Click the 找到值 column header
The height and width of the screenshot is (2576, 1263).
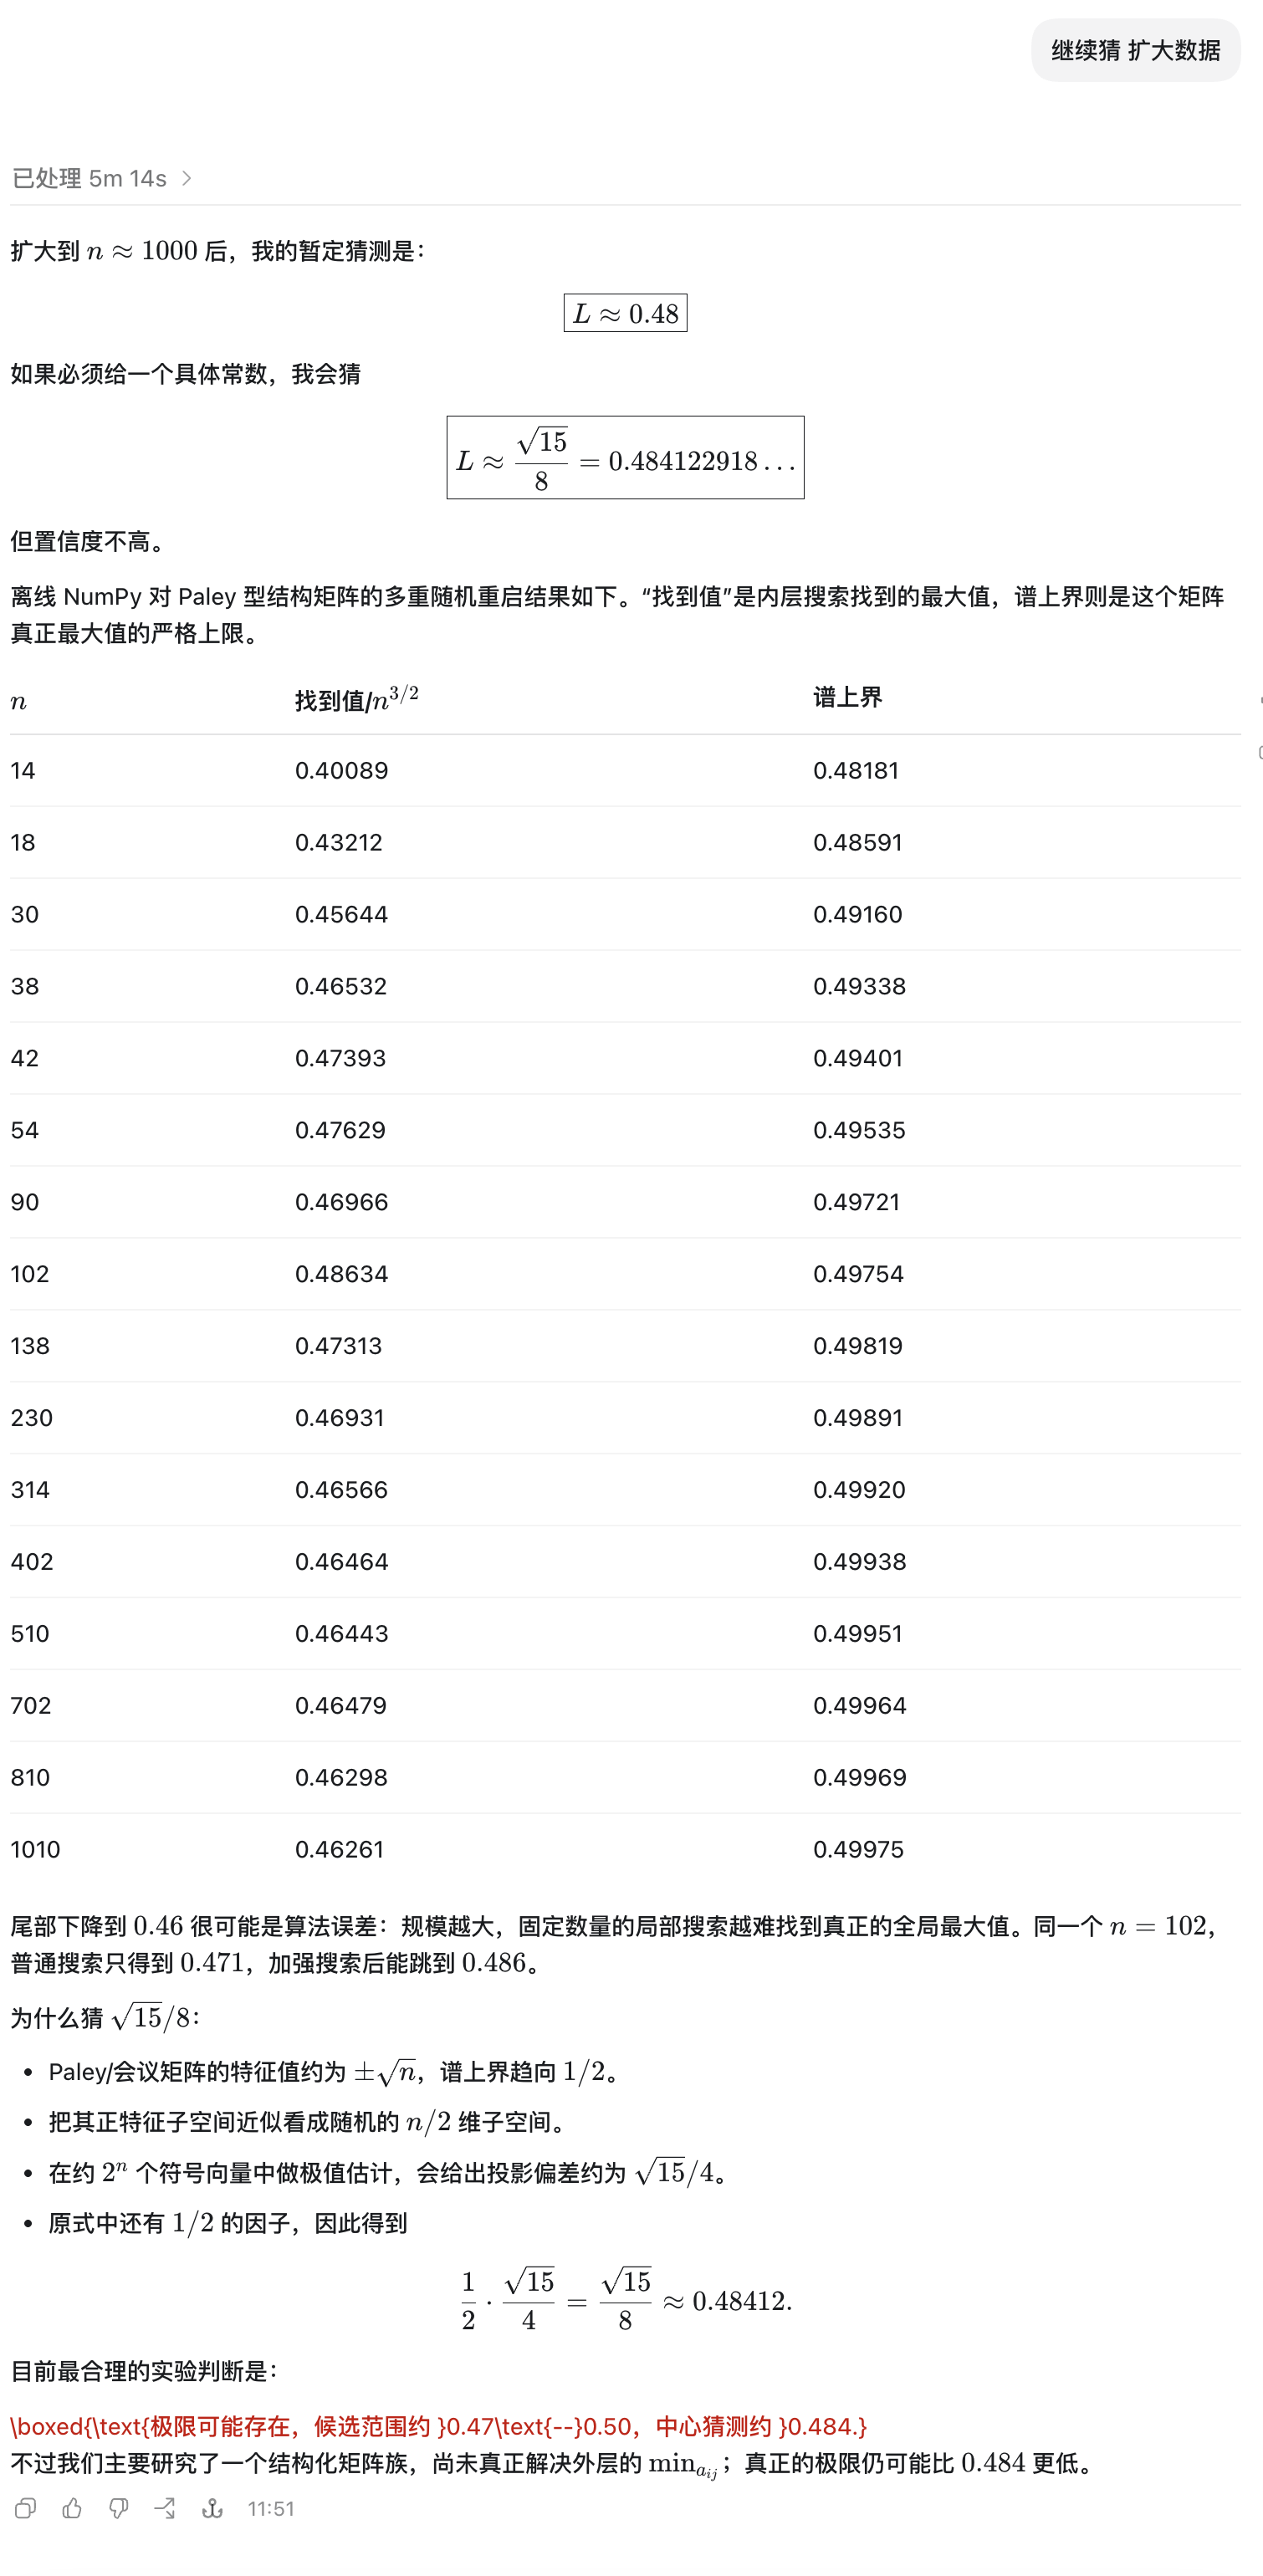[x=356, y=698]
